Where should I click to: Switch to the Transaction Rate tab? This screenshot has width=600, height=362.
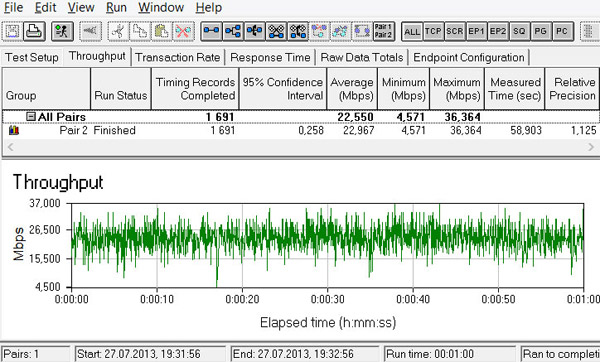click(178, 57)
